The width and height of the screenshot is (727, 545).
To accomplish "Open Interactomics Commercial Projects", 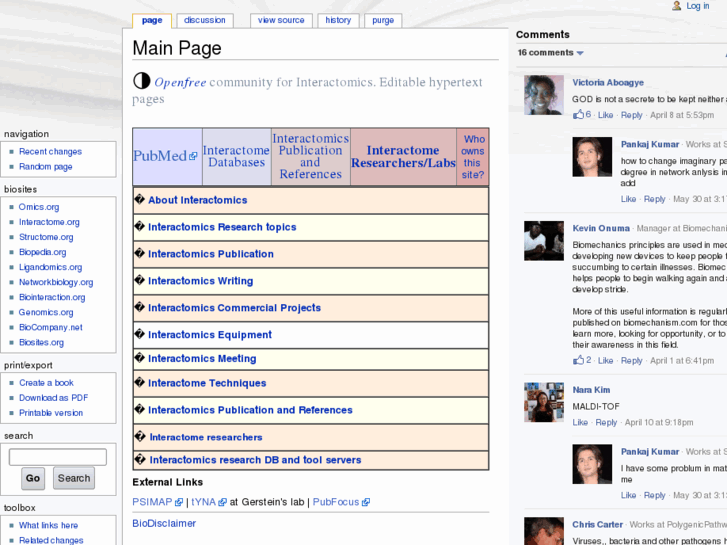I will pos(235,308).
